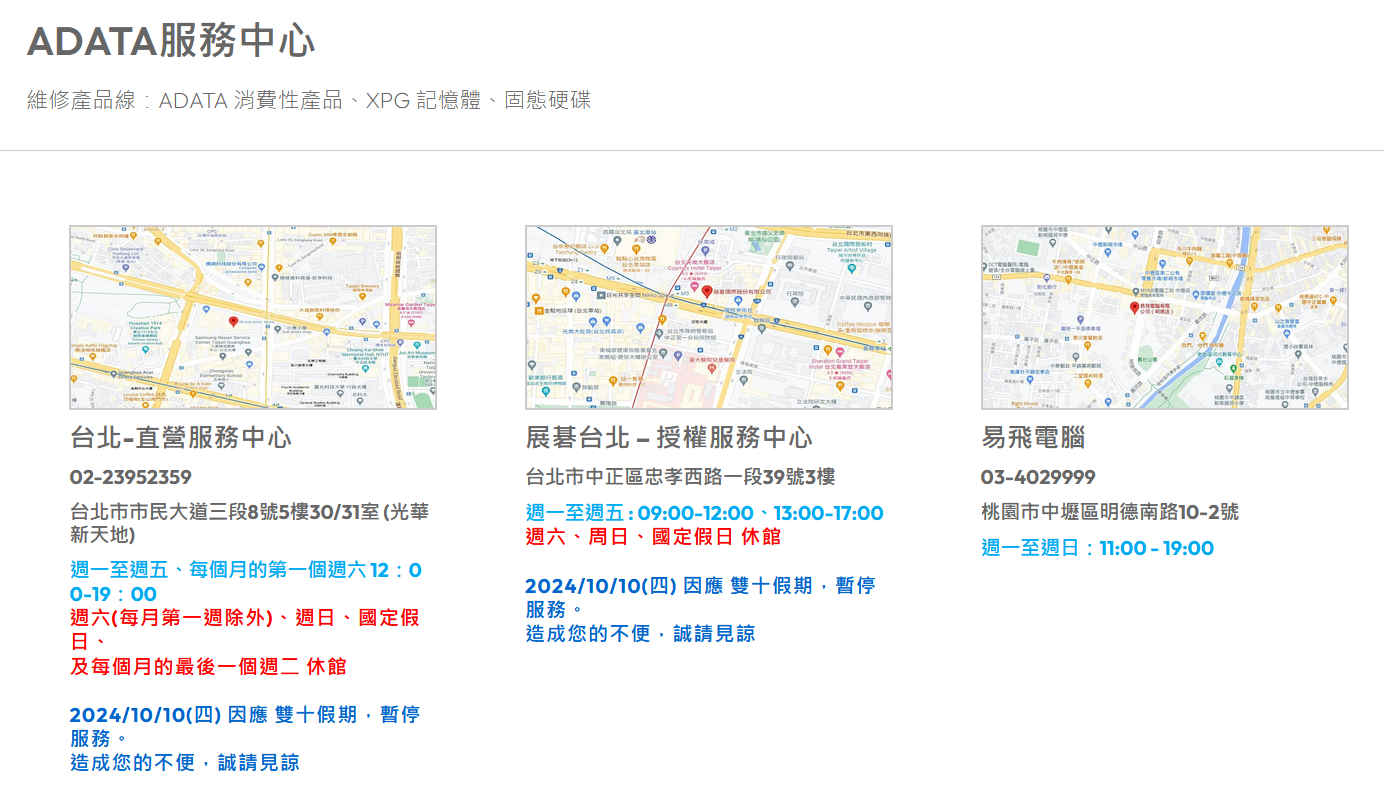The width and height of the screenshot is (1384, 793).
Task: Click the 易飛電腦 heading
Action: point(1033,438)
